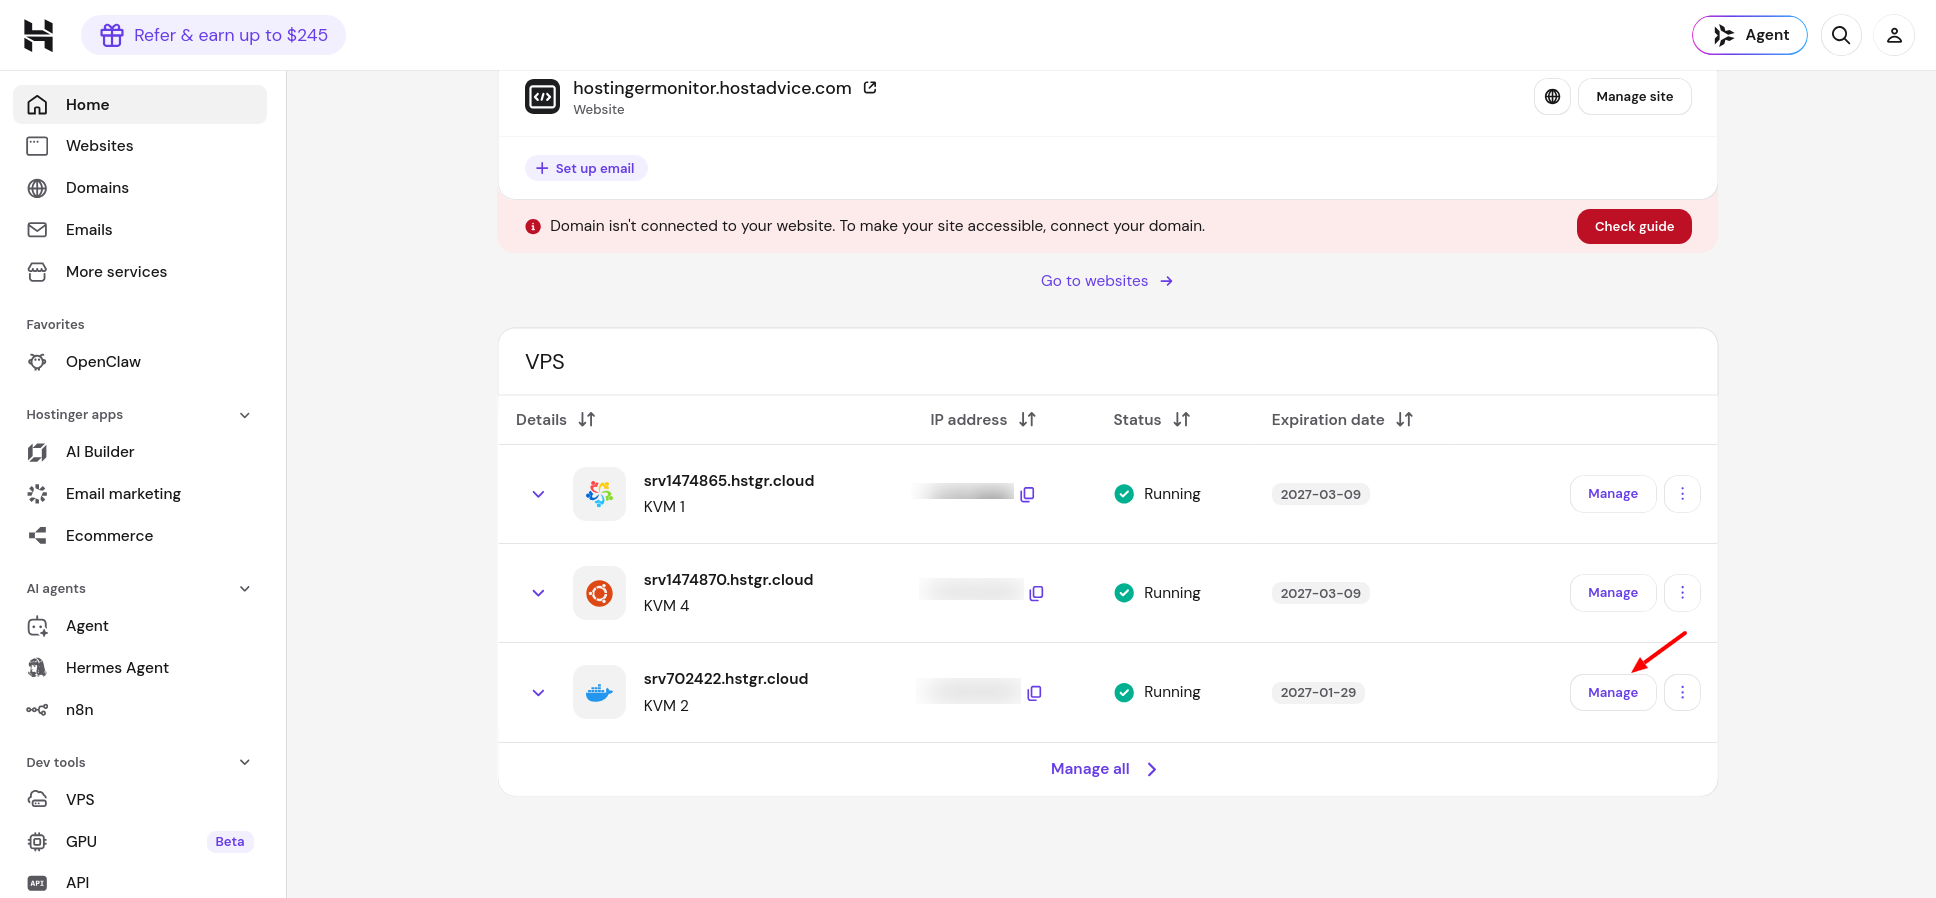1936x898 pixels.
Task: Copy IP address of srv1474865.hstgr.cloud
Action: (1027, 494)
